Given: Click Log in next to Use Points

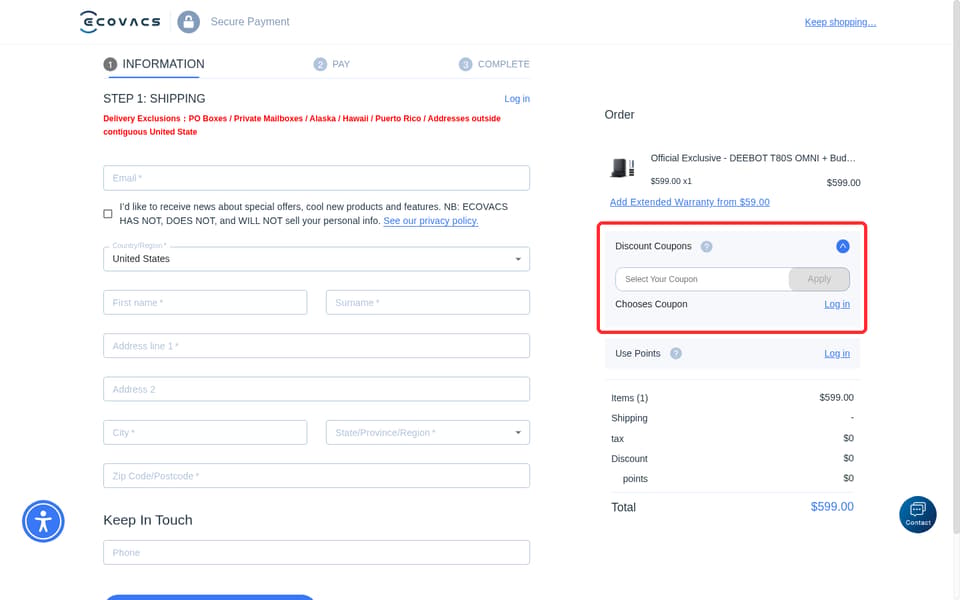Looking at the screenshot, I should click(x=837, y=354).
